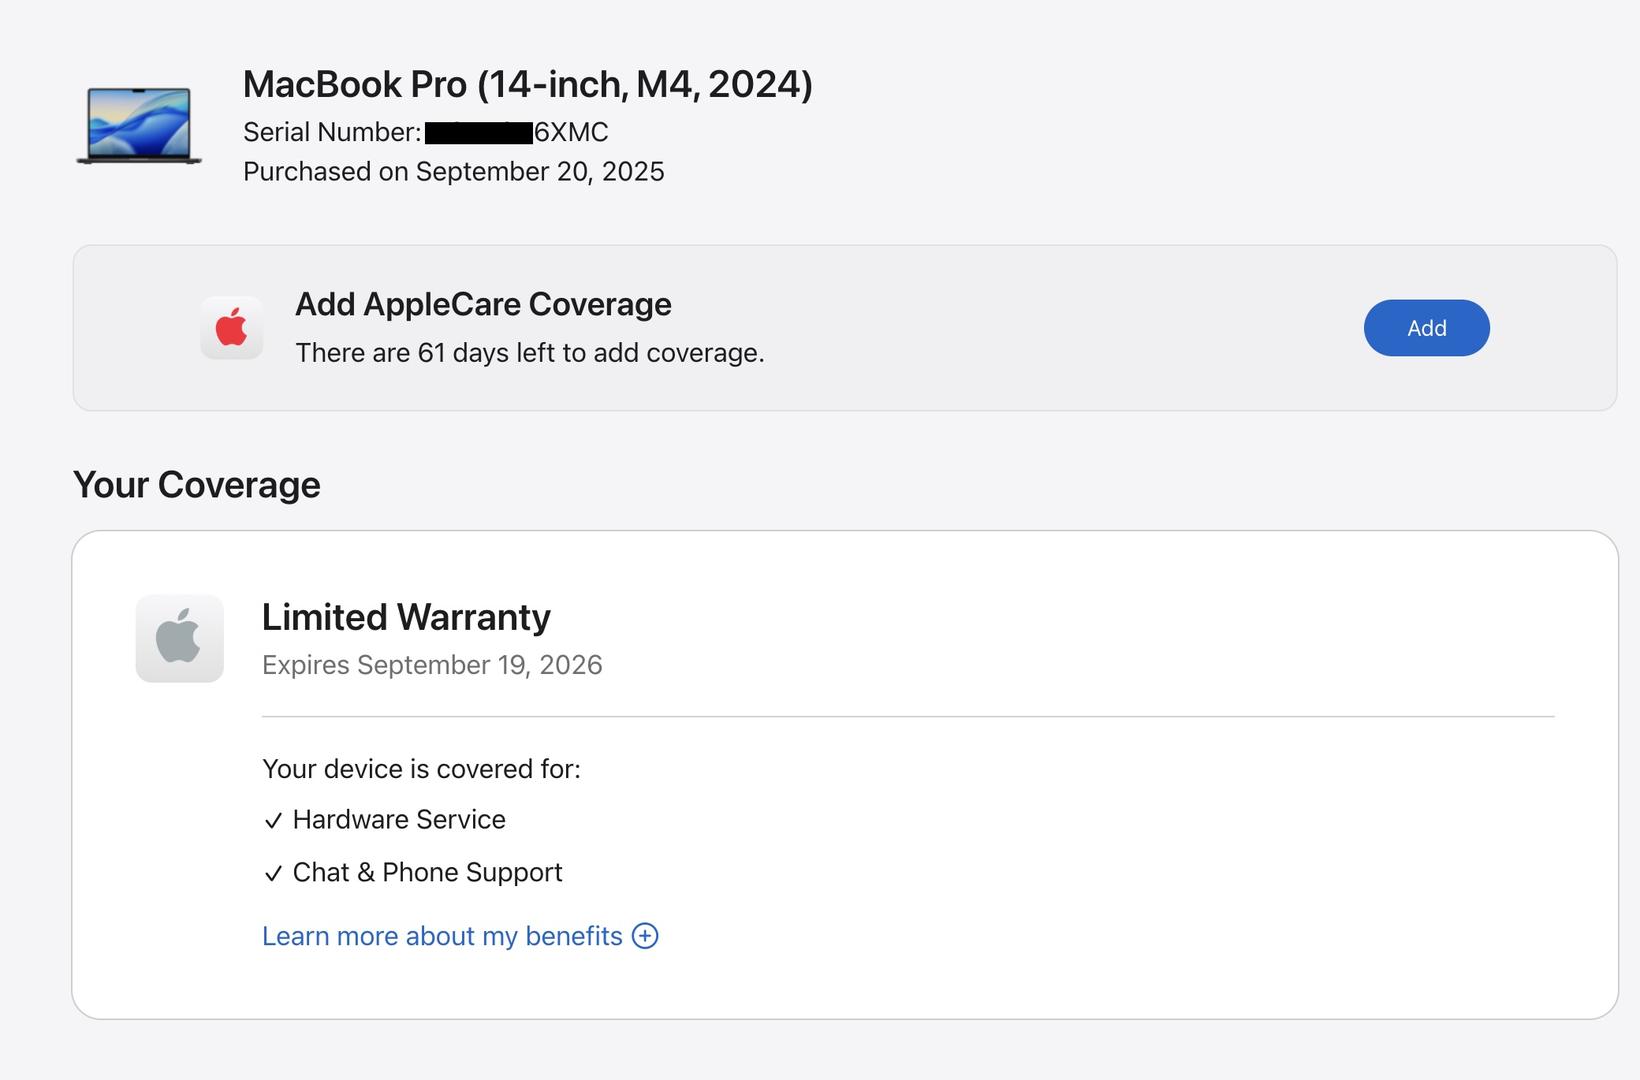
Task: Click 'Your device is covered for:' text
Action: click(421, 769)
